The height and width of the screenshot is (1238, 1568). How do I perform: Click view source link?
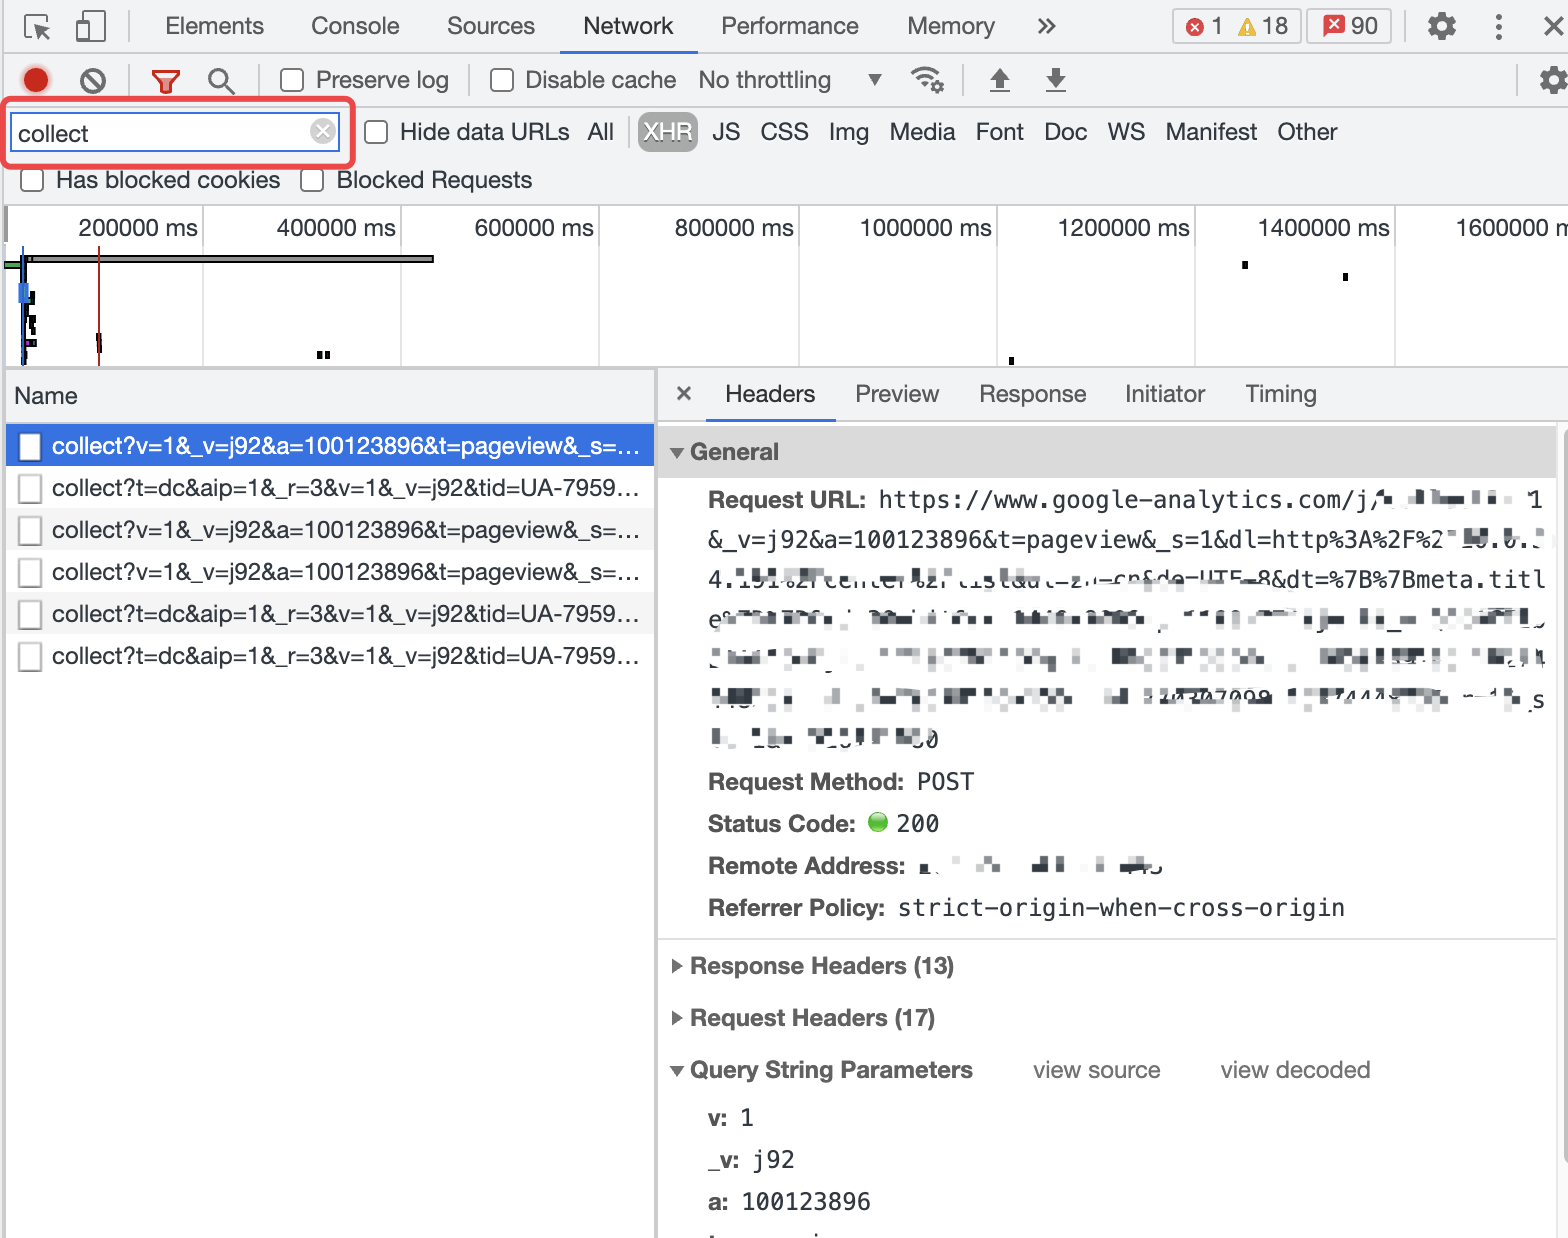click(x=1097, y=1070)
